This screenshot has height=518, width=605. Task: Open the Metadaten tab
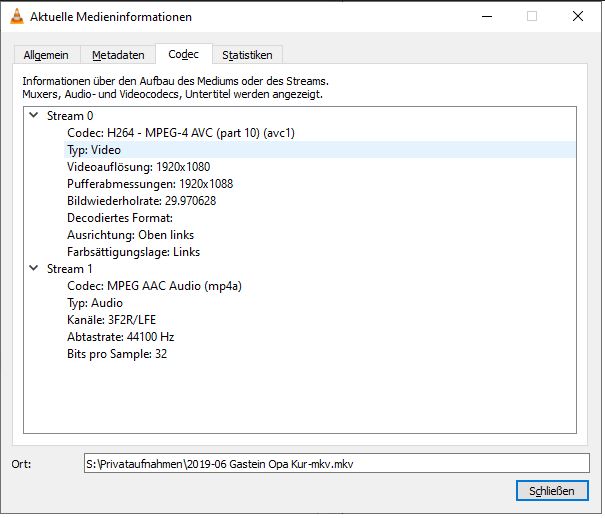tap(118, 55)
